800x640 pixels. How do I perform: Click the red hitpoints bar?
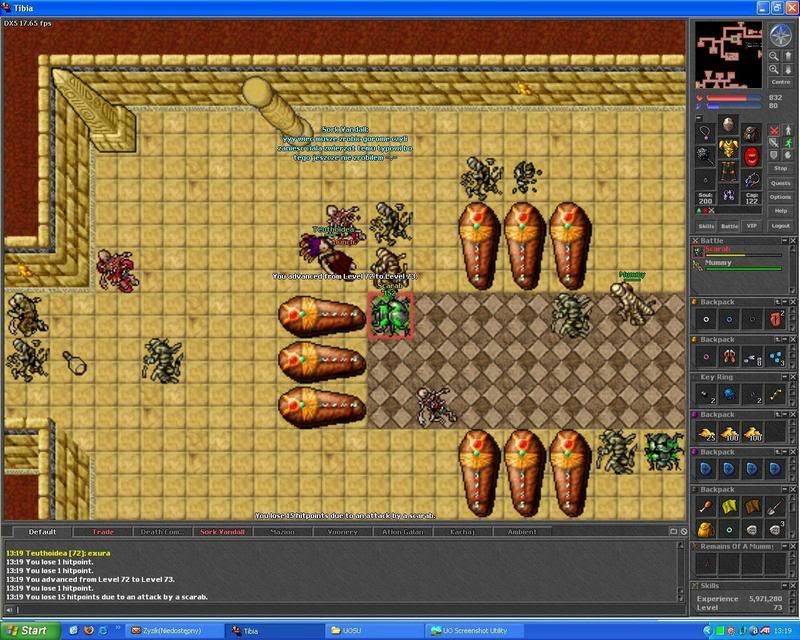tap(733, 97)
